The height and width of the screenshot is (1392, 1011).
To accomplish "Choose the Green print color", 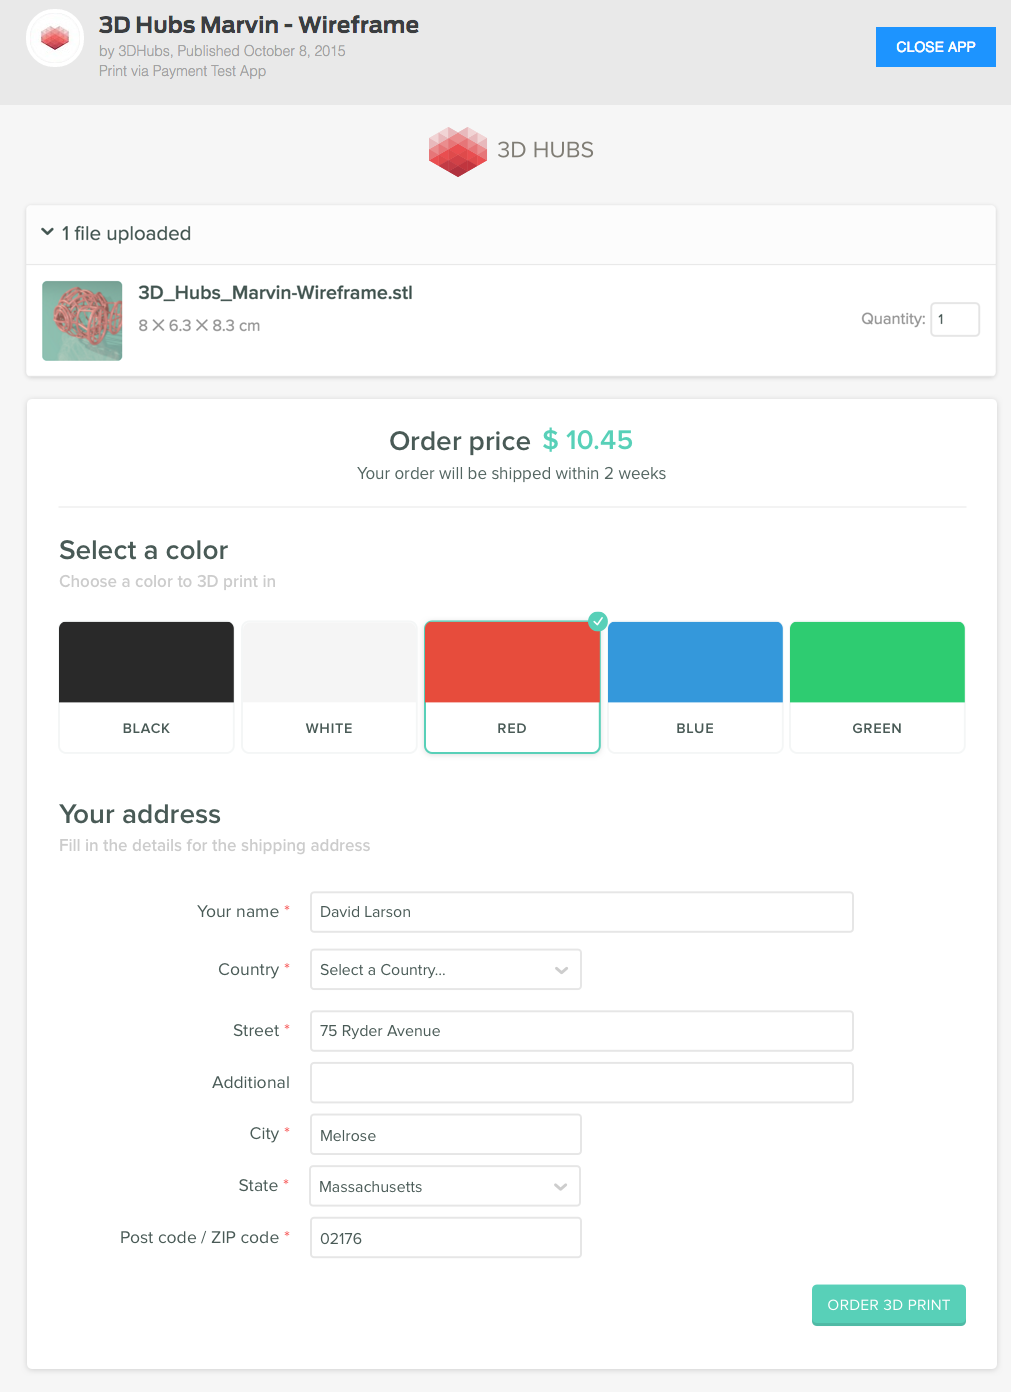I will (877, 687).
